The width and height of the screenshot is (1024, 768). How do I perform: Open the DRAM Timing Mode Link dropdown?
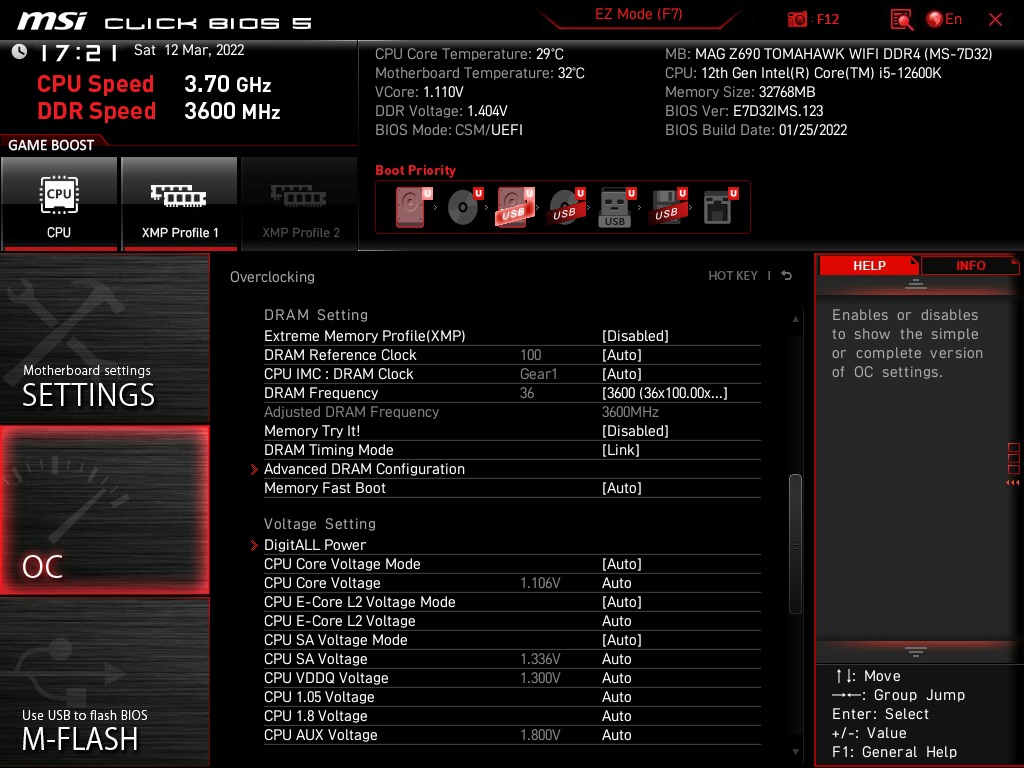coord(620,450)
